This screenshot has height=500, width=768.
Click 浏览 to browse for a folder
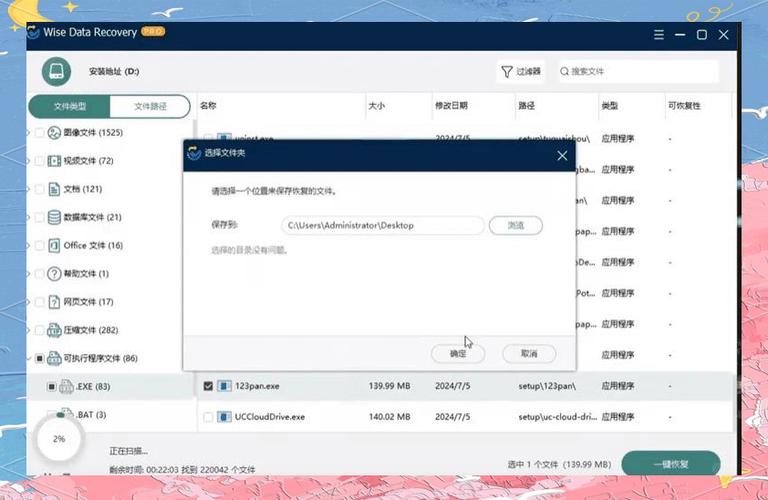click(516, 225)
